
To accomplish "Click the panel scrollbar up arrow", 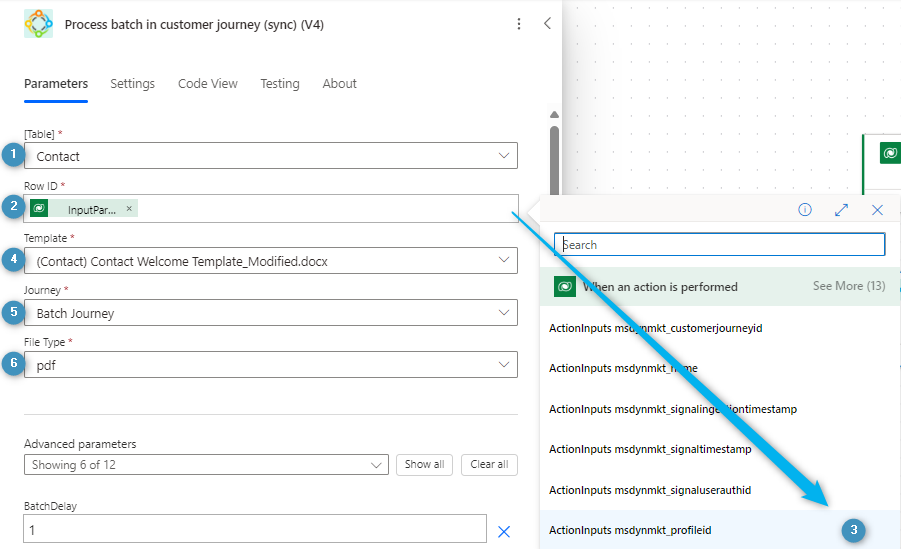I will (554, 114).
